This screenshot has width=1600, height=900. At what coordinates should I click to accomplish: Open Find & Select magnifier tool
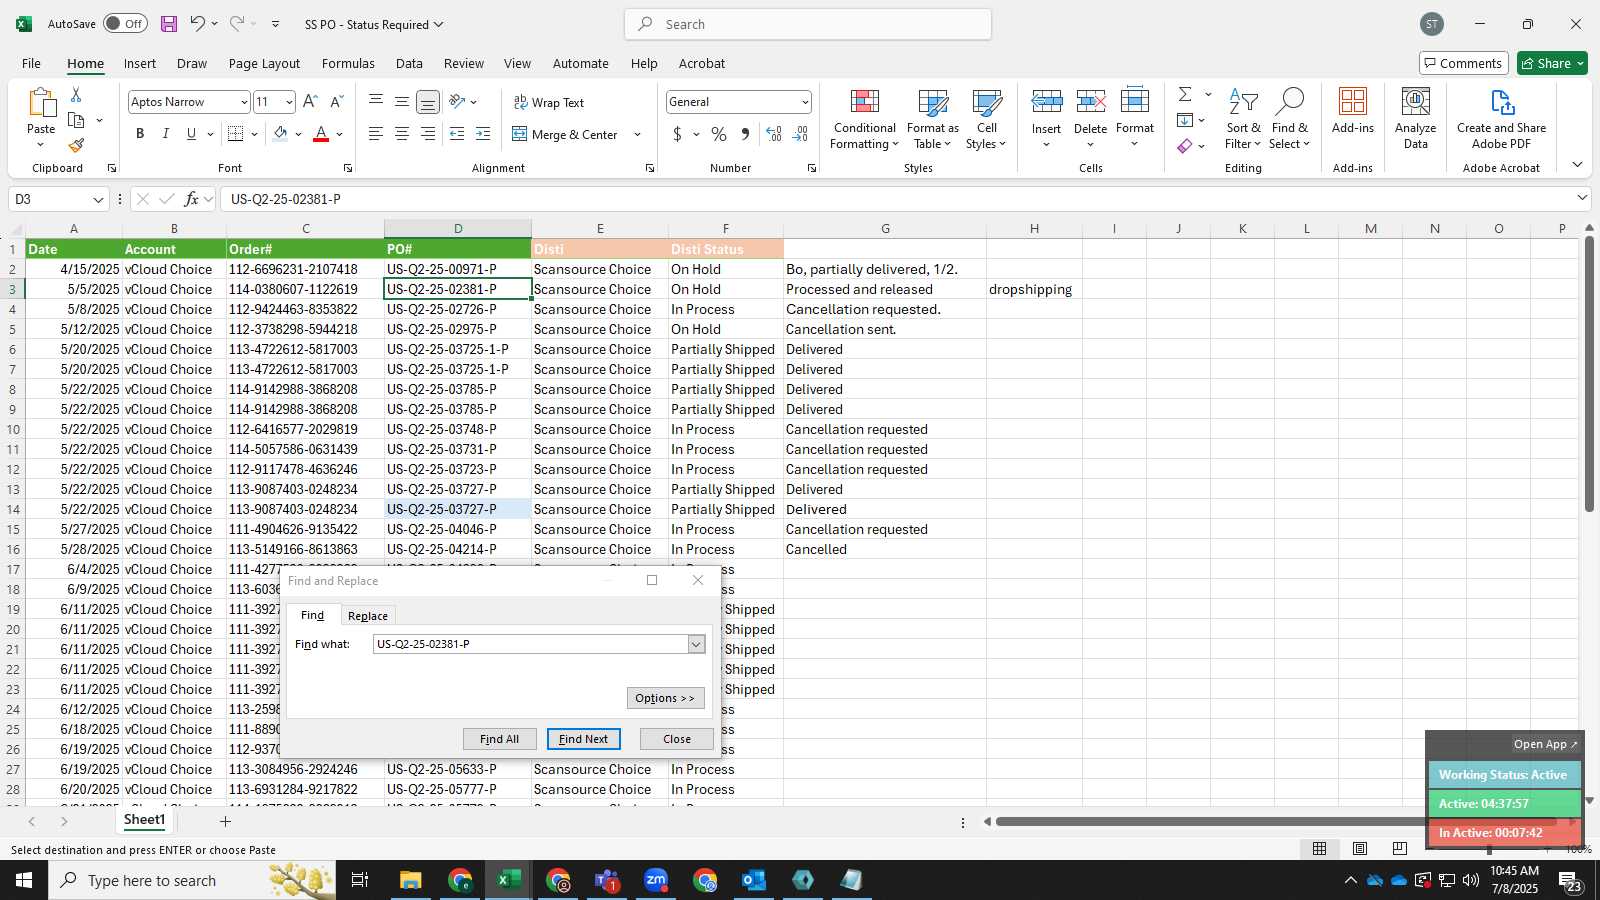pos(1290,120)
